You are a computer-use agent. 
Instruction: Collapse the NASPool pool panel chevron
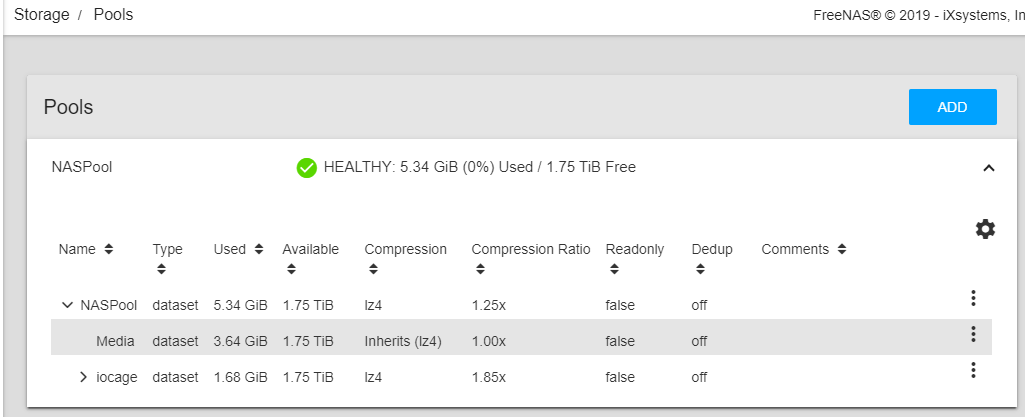[x=989, y=168]
